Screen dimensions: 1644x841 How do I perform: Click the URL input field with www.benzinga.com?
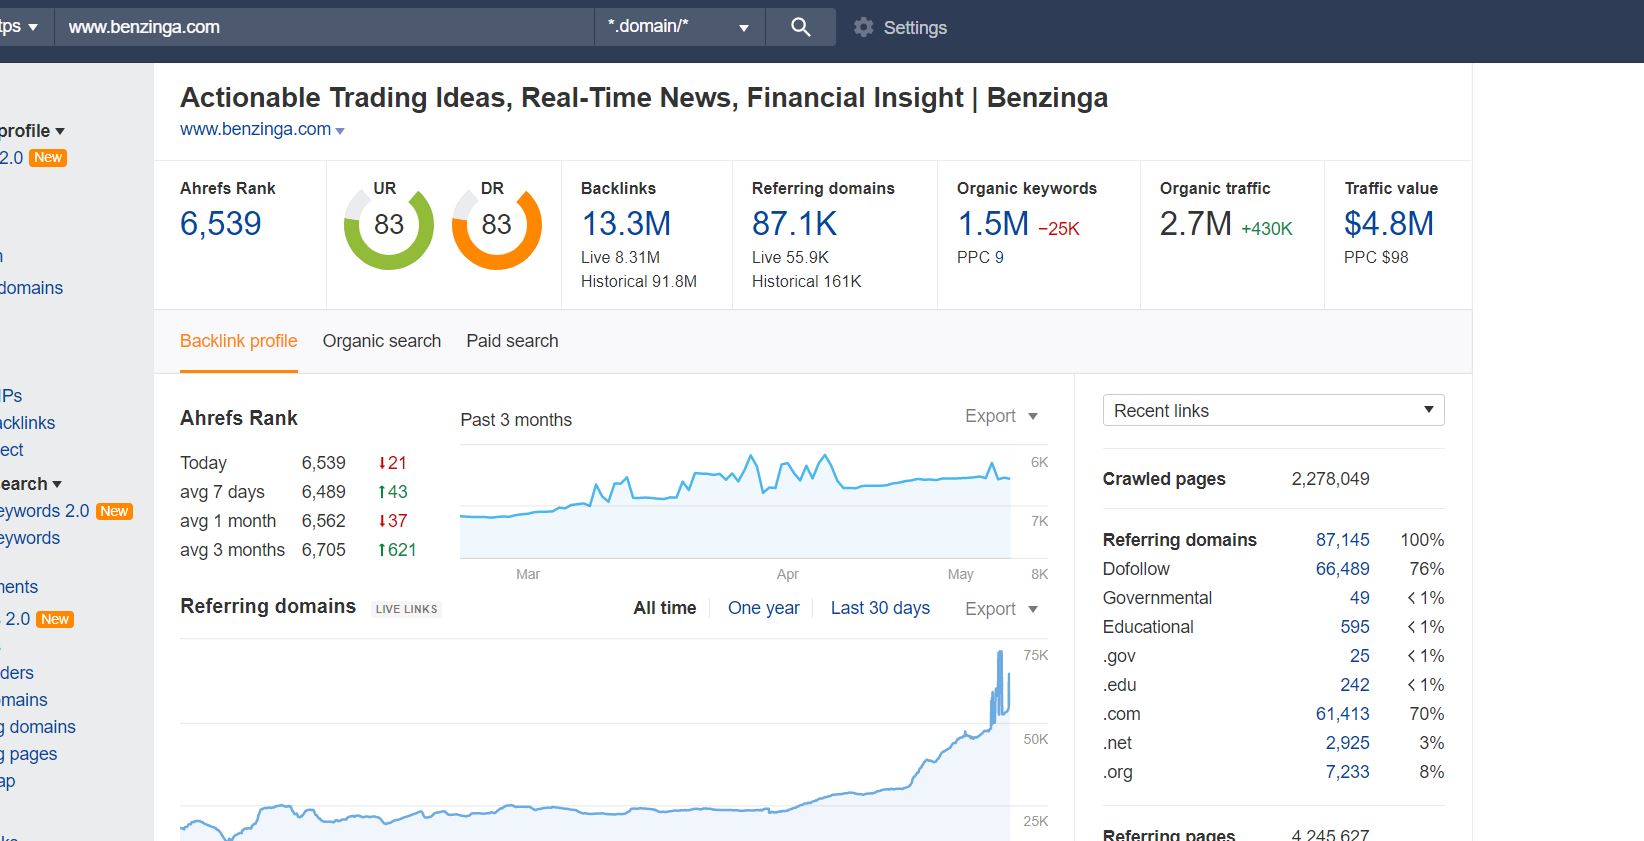point(324,27)
